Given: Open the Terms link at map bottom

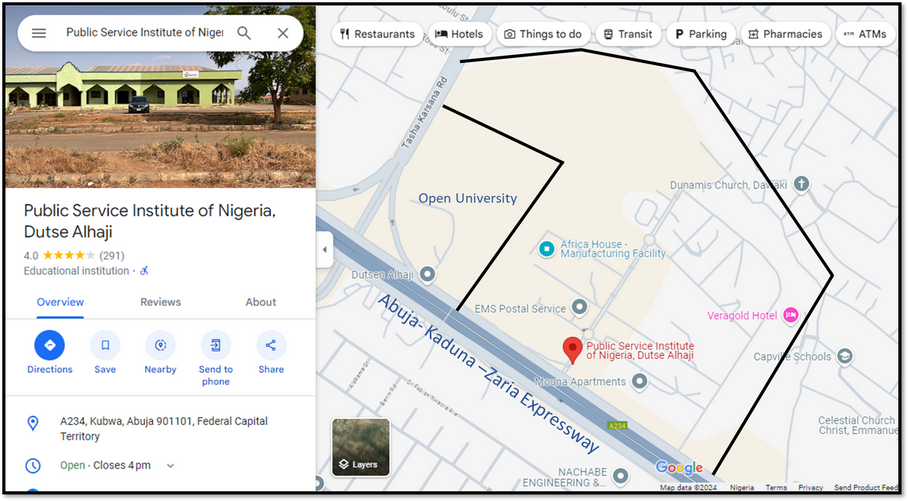Looking at the screenshot, I should (x=776, y=488).
